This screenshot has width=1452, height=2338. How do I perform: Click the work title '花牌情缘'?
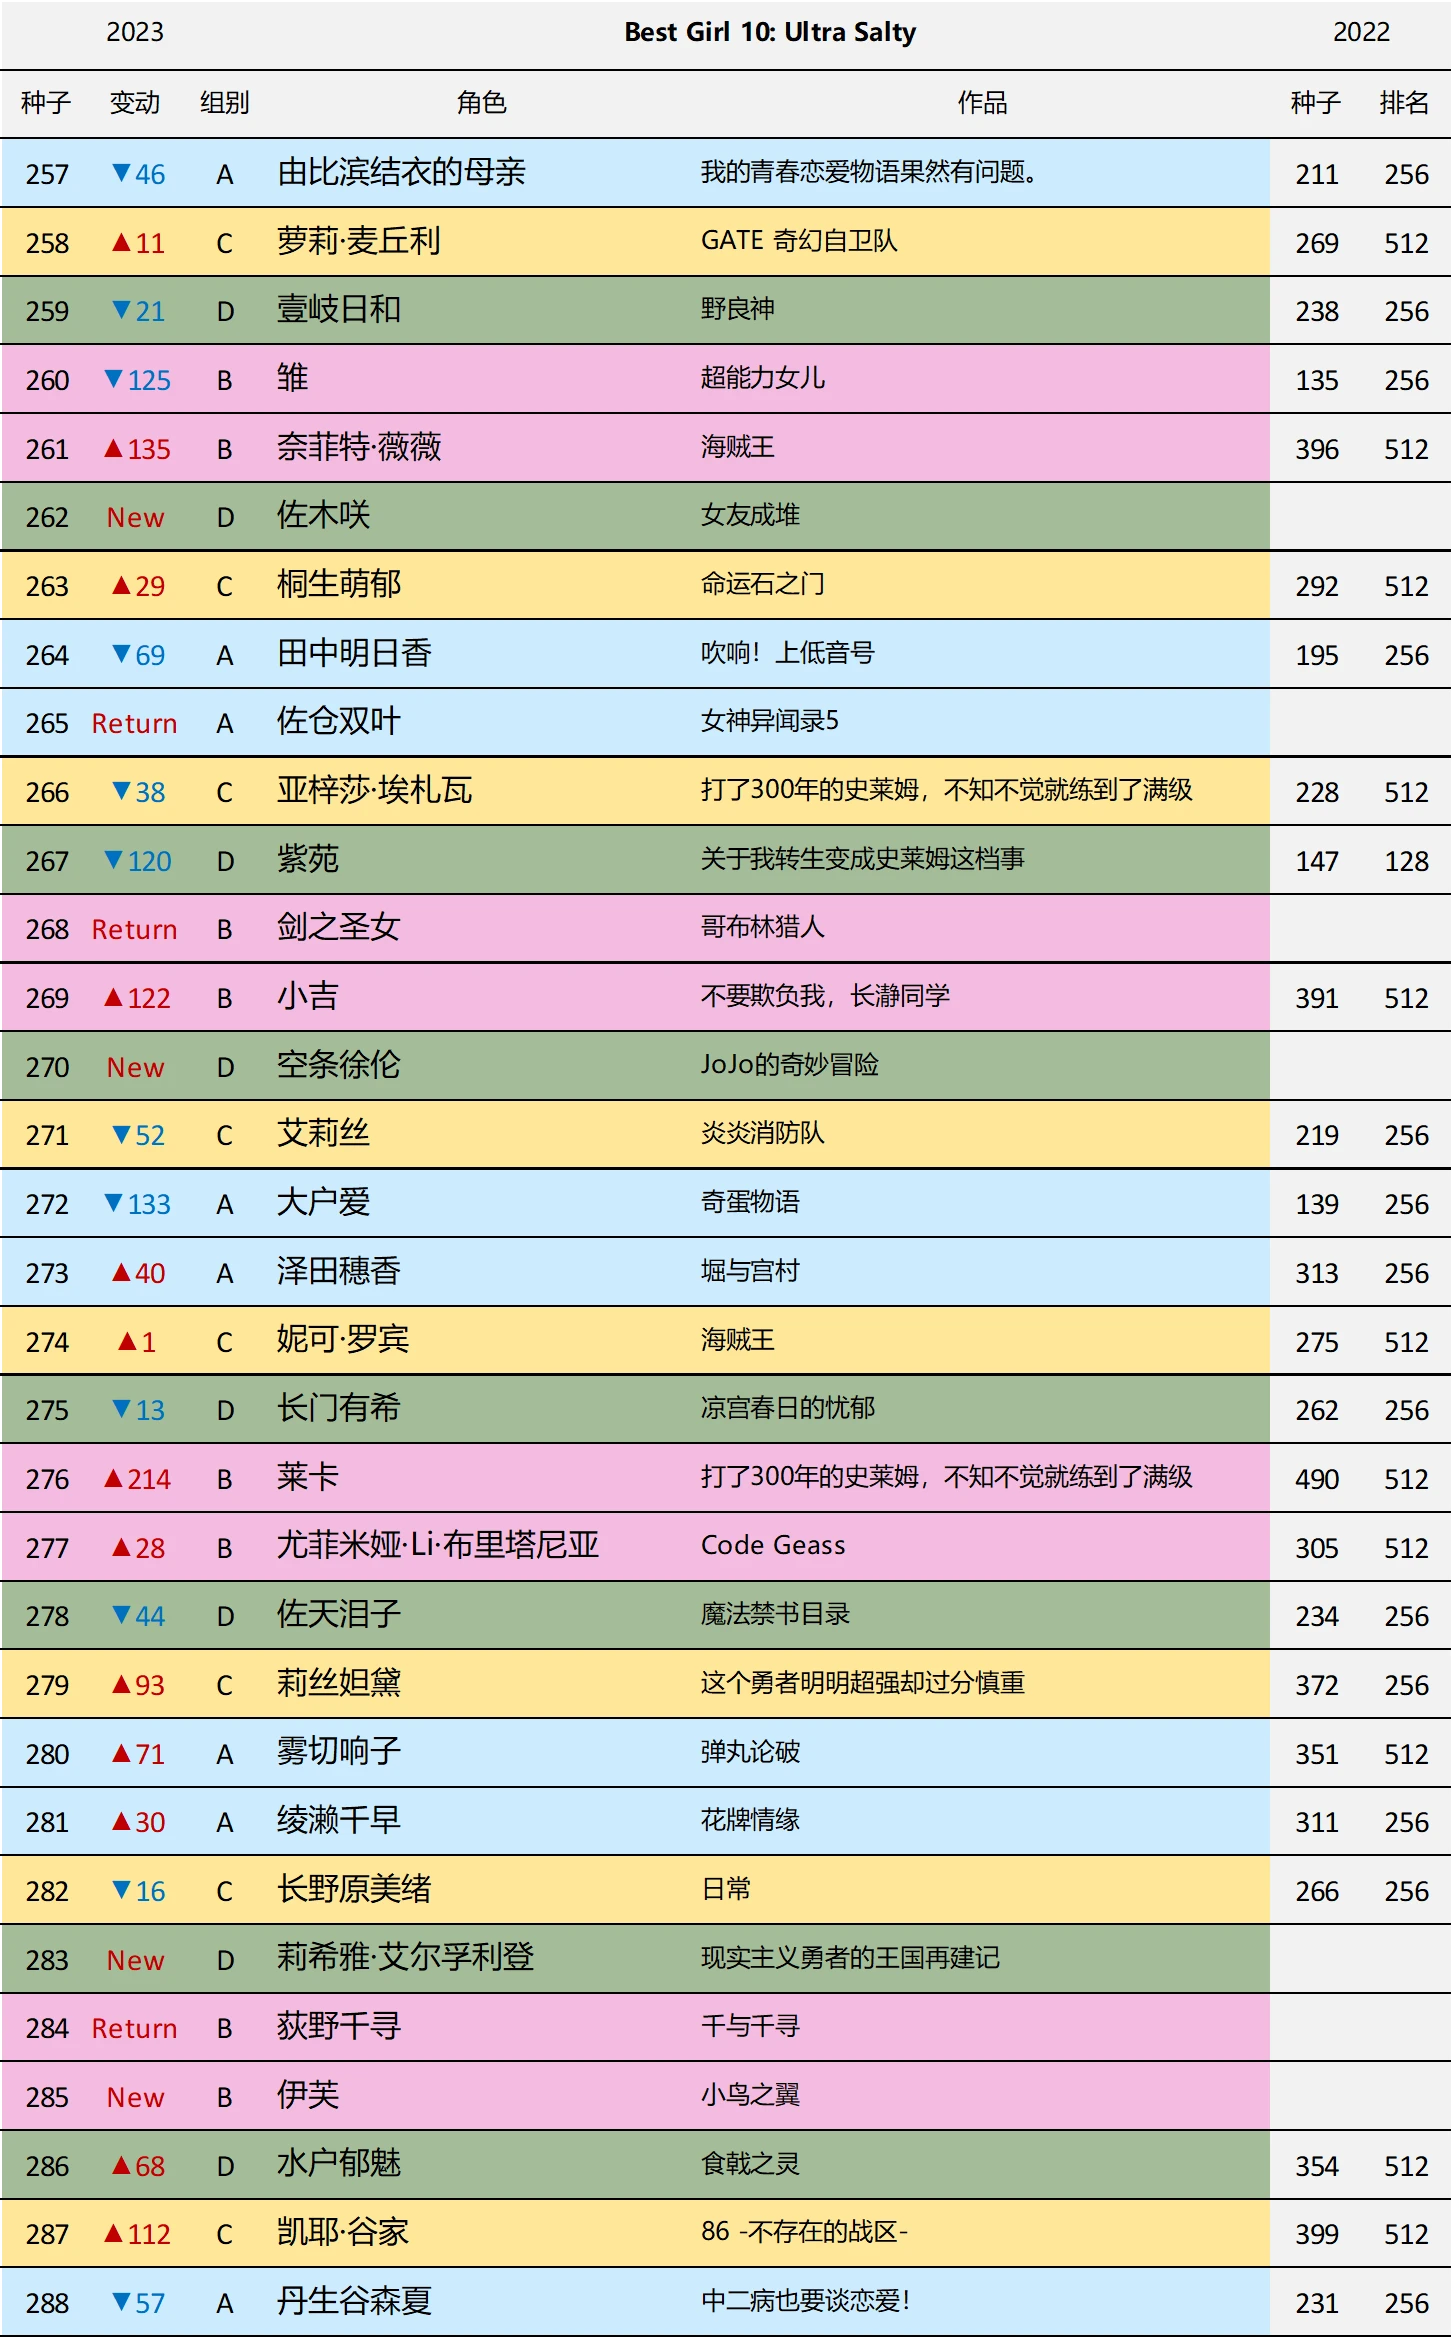click(x=750, y=1820)
